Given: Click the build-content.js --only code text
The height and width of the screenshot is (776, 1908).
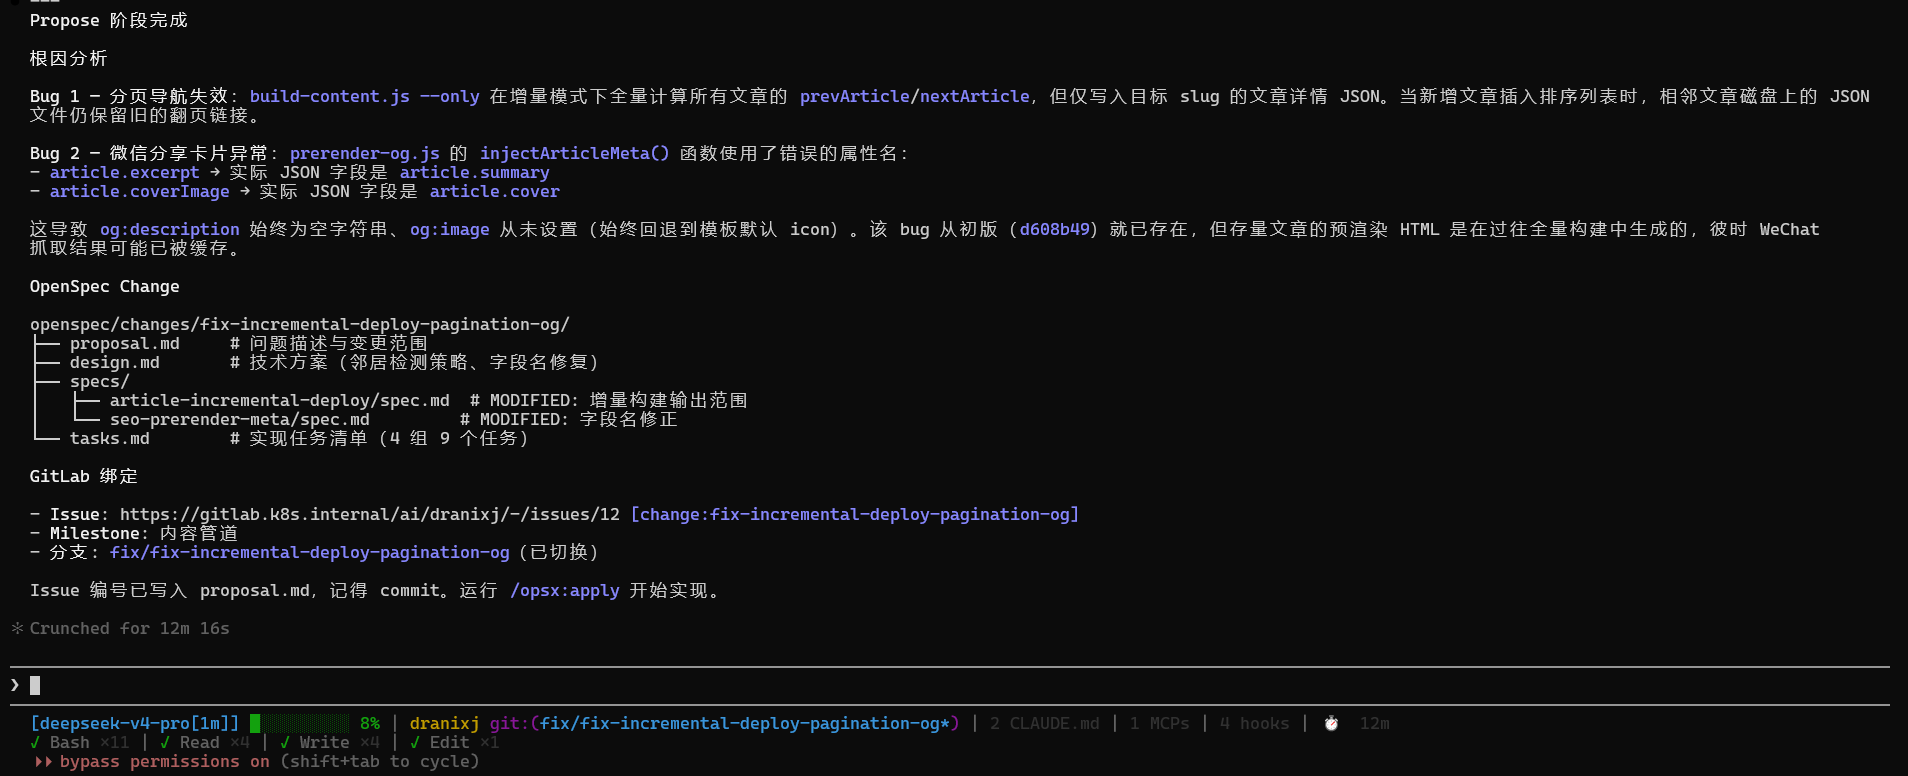Looking at the screenshot, I should (365, 96).
